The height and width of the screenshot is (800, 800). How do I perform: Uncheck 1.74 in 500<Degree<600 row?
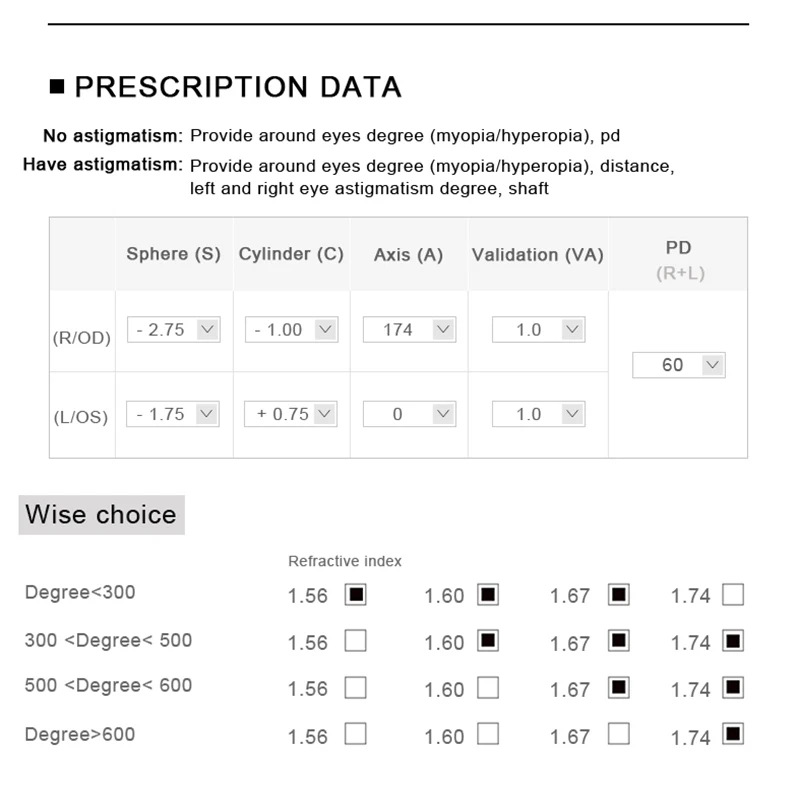pyautogui.click(x=733, y=688)
